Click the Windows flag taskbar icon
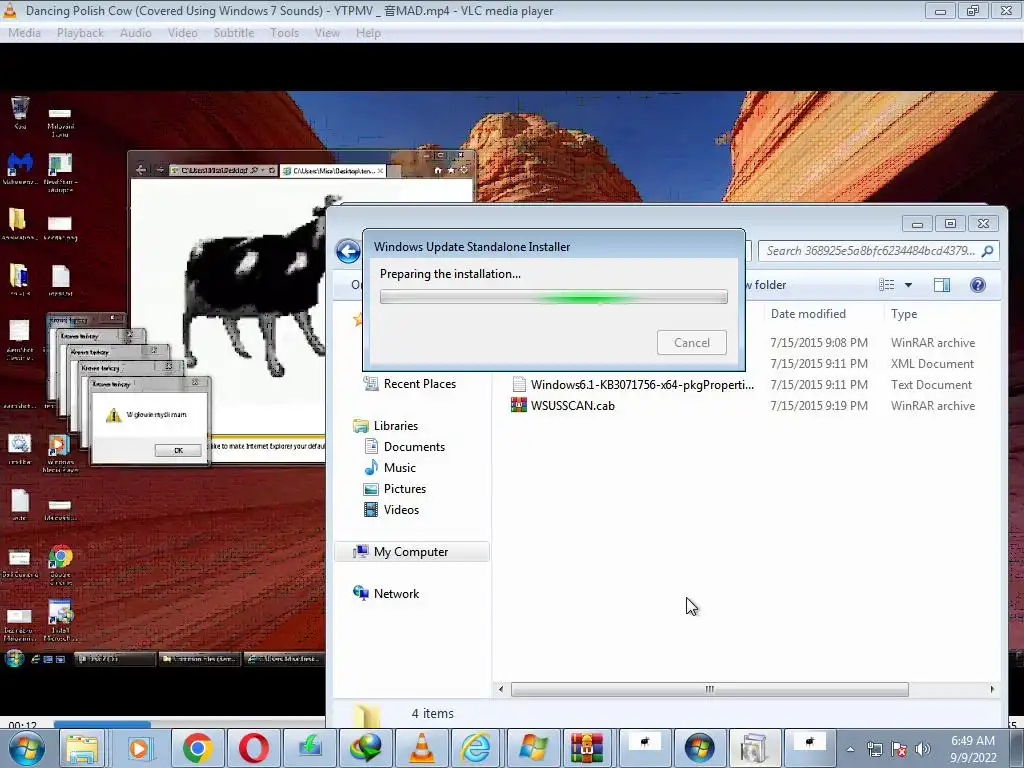The image size is (1024, 768). 532,748
